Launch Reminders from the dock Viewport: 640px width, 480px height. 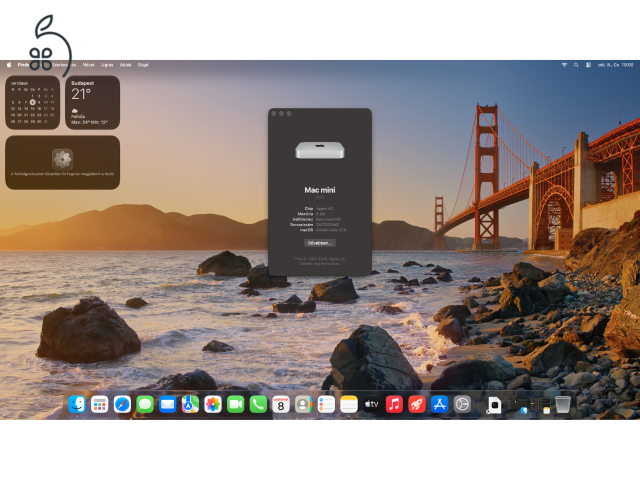coord(326,404)
